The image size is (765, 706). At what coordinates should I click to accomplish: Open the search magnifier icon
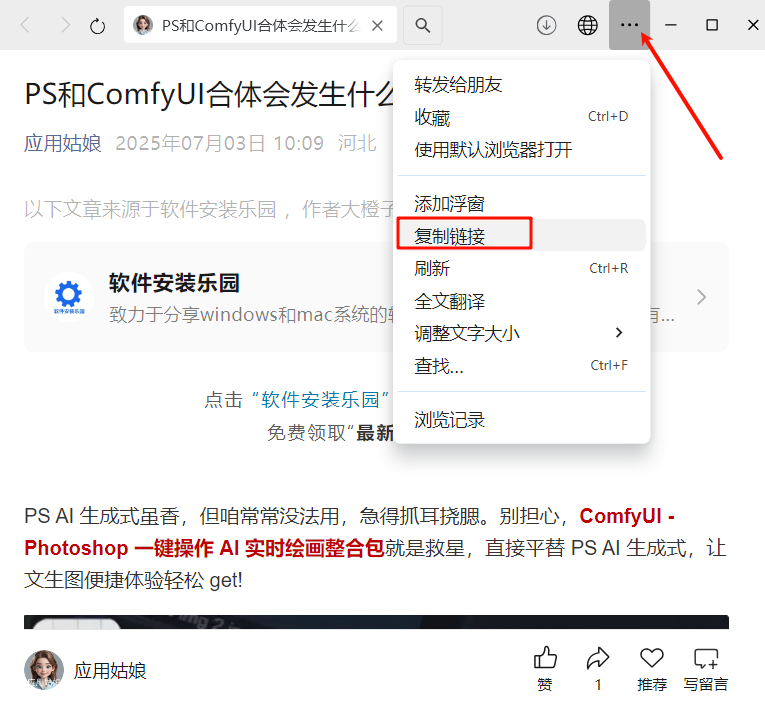point(423,26)
